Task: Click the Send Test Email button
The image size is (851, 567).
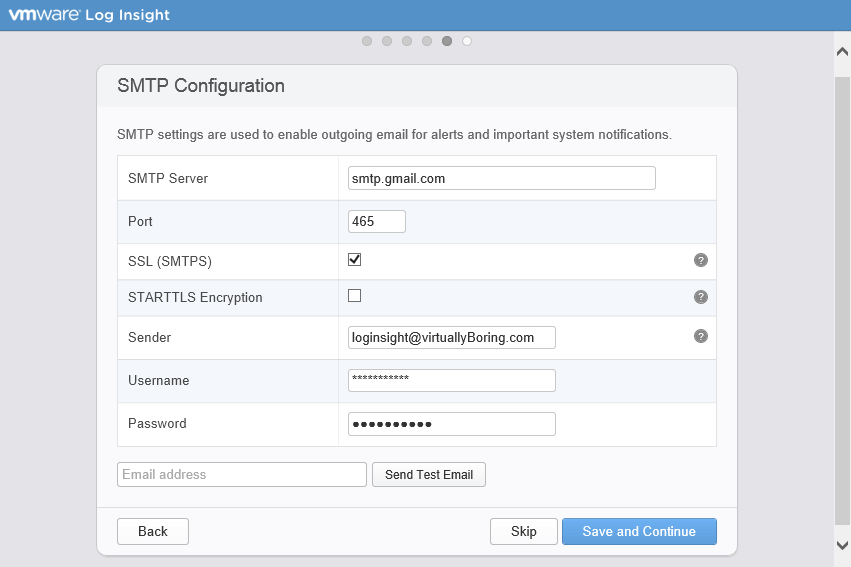Action: (429, 475)
